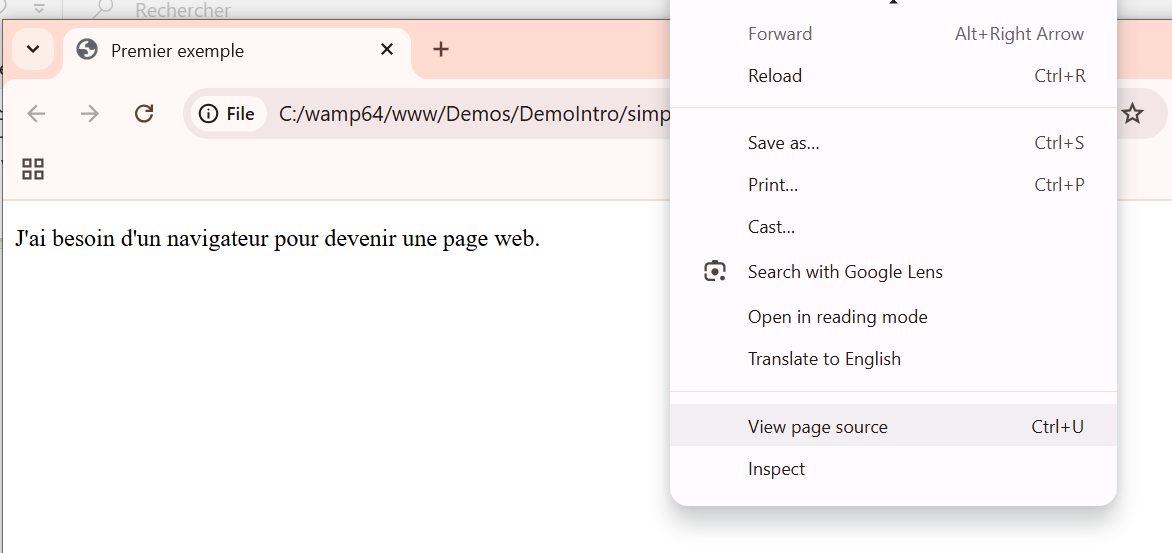
Task: Focus the address bar URL field
Action: pyautogui.click(x=474, y=114)
